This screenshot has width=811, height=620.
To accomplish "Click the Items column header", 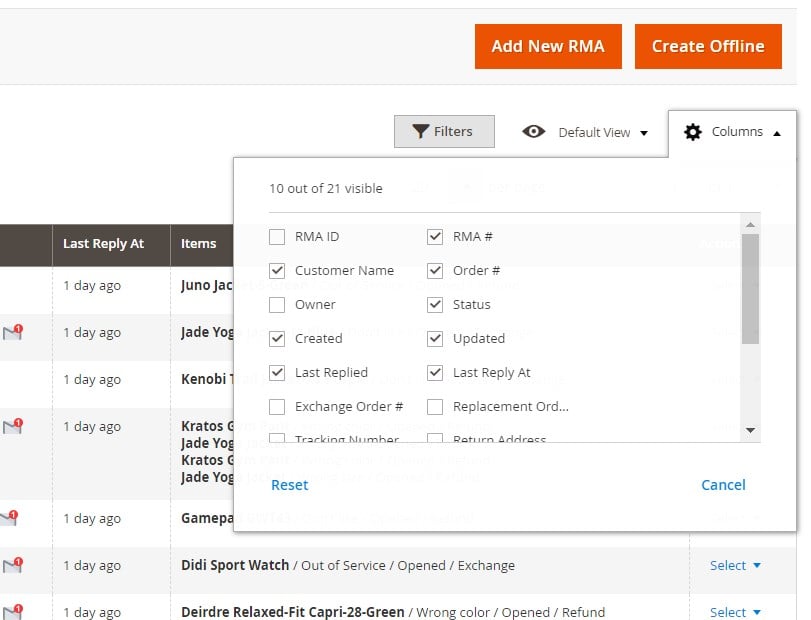I will pos(199,244).
